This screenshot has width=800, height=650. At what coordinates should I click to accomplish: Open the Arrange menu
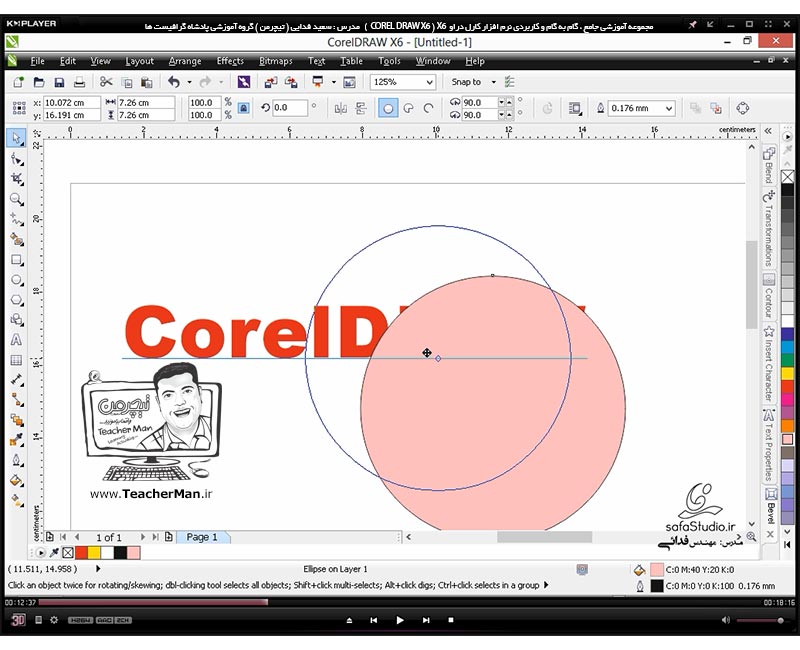click(185, 61)
